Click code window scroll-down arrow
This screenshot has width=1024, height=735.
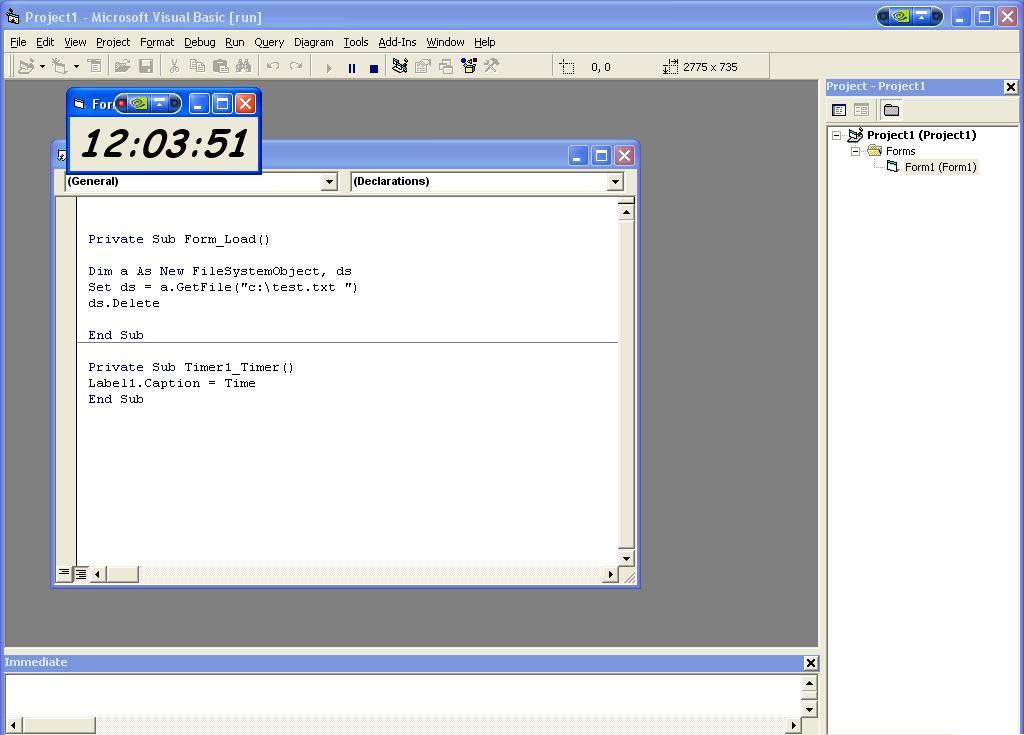point(626,558)
